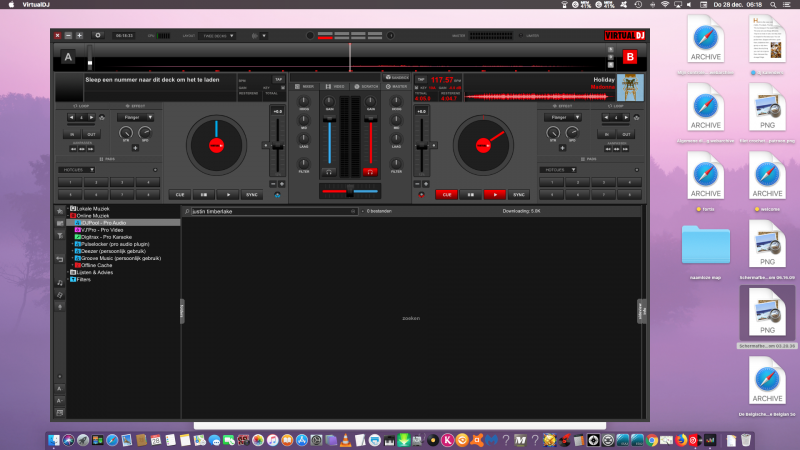Open deck A HOTCUES pads dropdown
The width and height of the screenshot is (800, 450).
pos(77,170)
